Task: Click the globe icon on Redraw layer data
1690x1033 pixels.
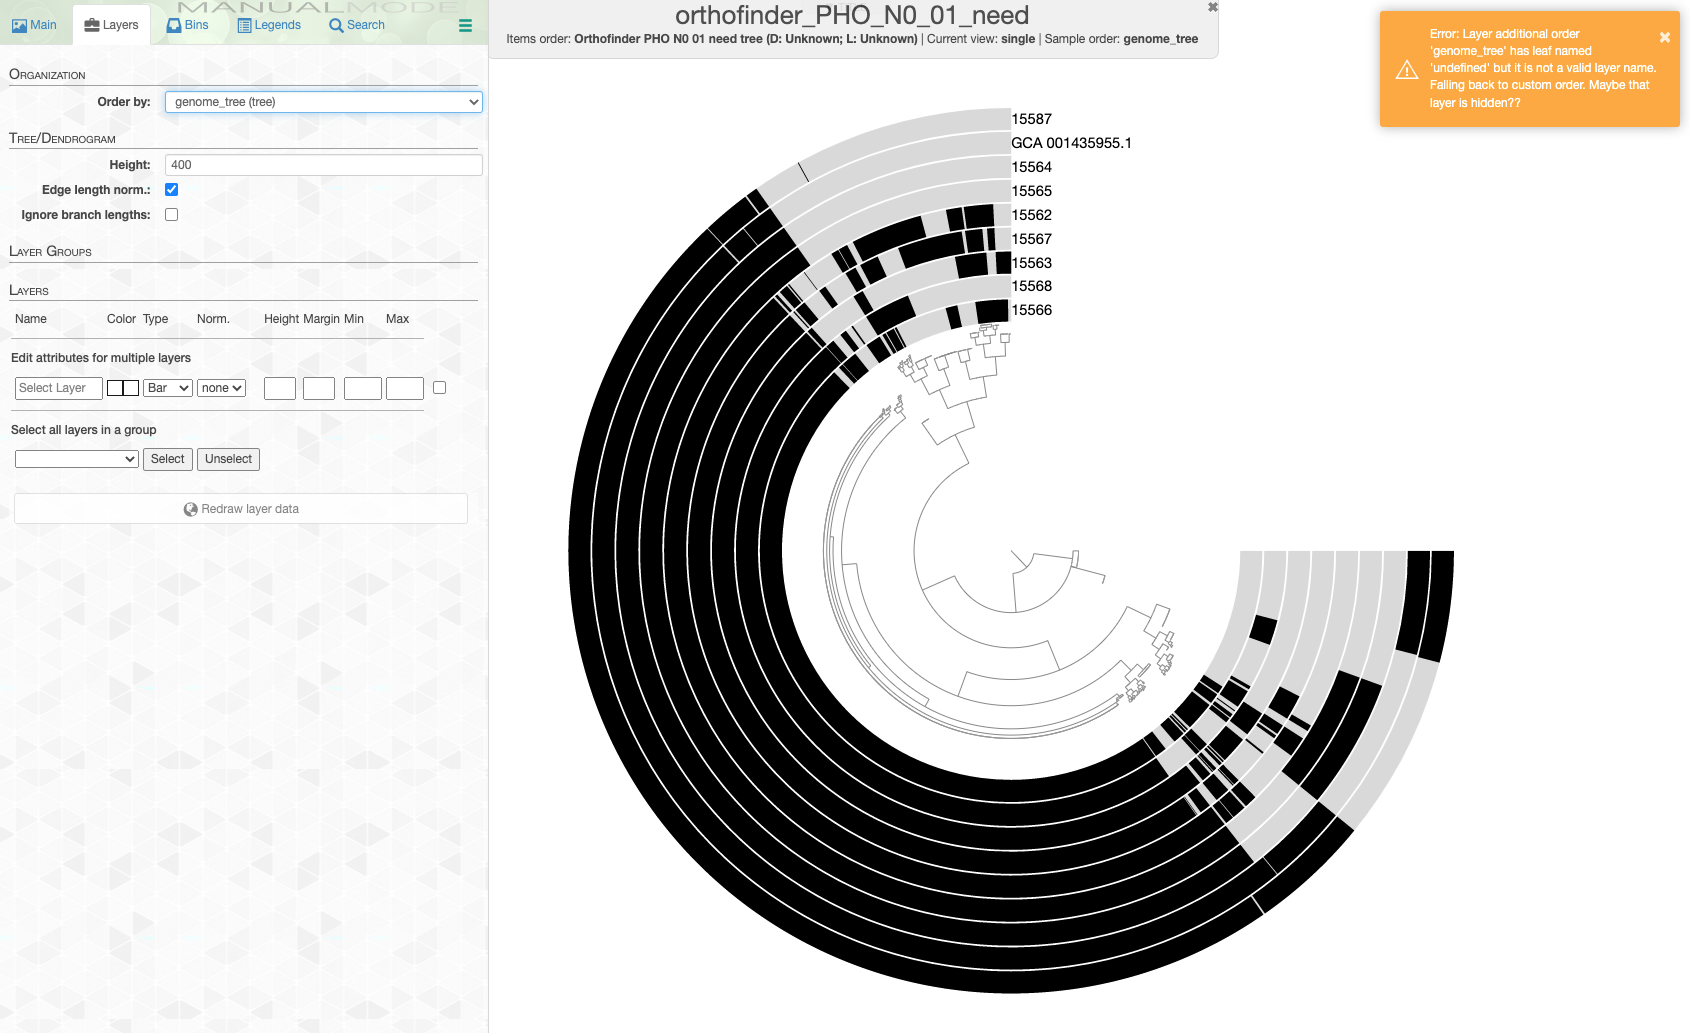Action: tap(190, 508)
